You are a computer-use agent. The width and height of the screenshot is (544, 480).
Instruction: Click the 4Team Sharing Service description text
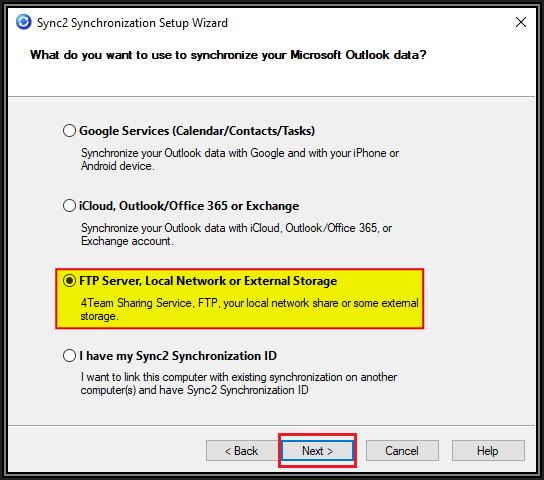point(249,309)
